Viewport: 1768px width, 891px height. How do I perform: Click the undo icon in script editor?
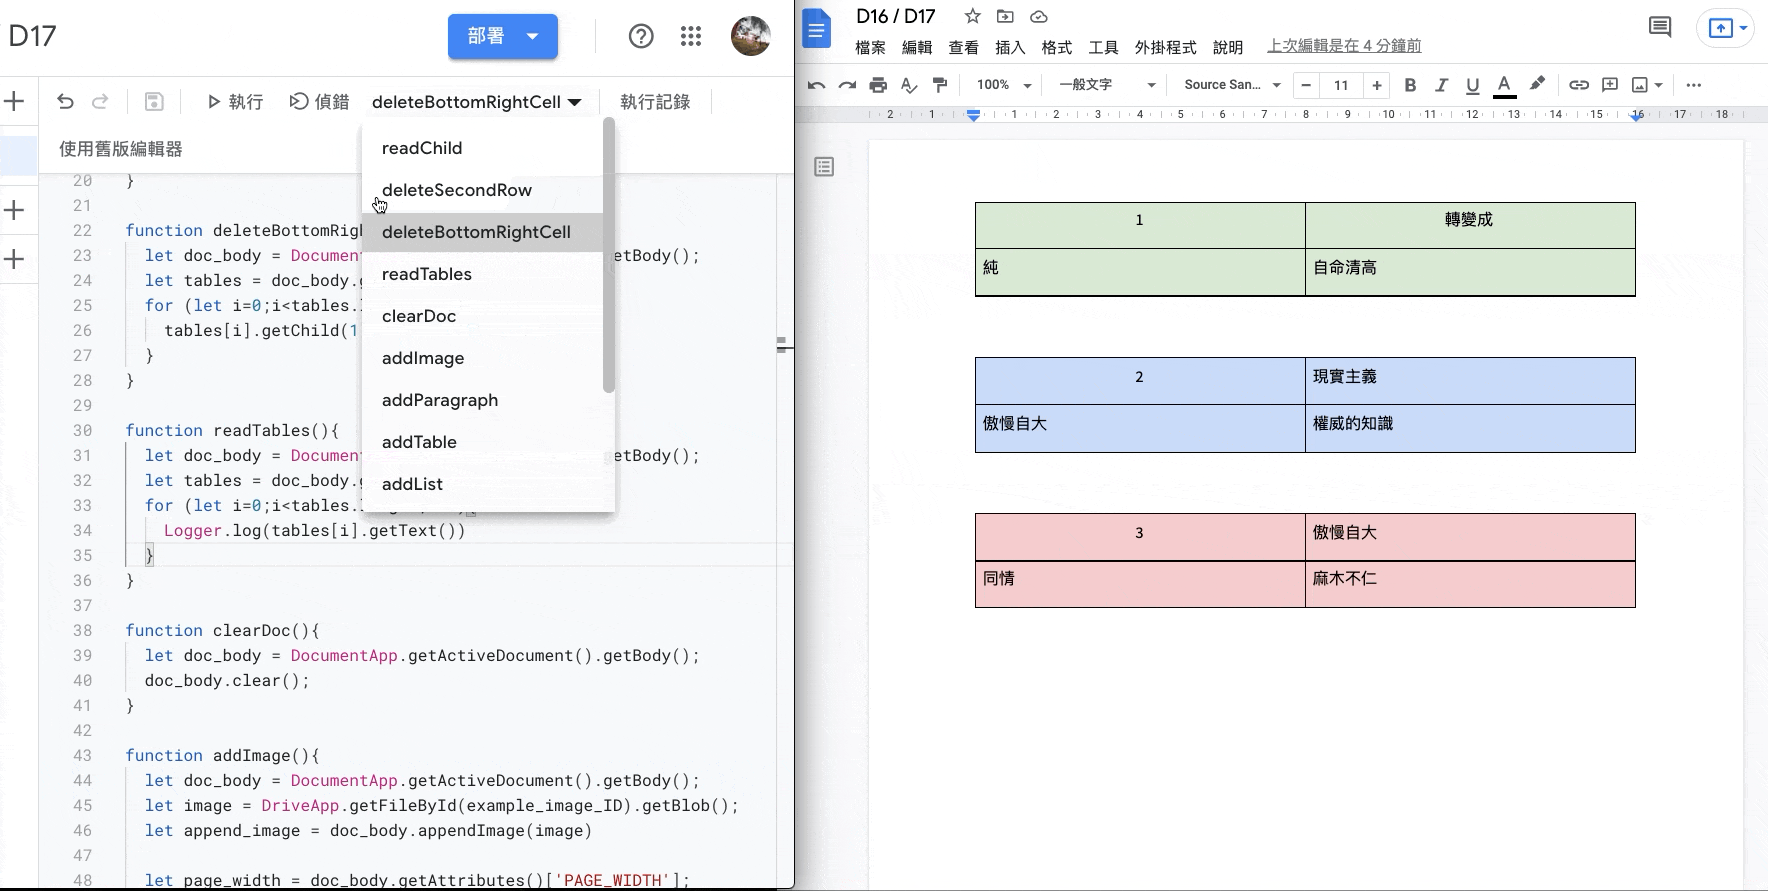tap(65, 102)
